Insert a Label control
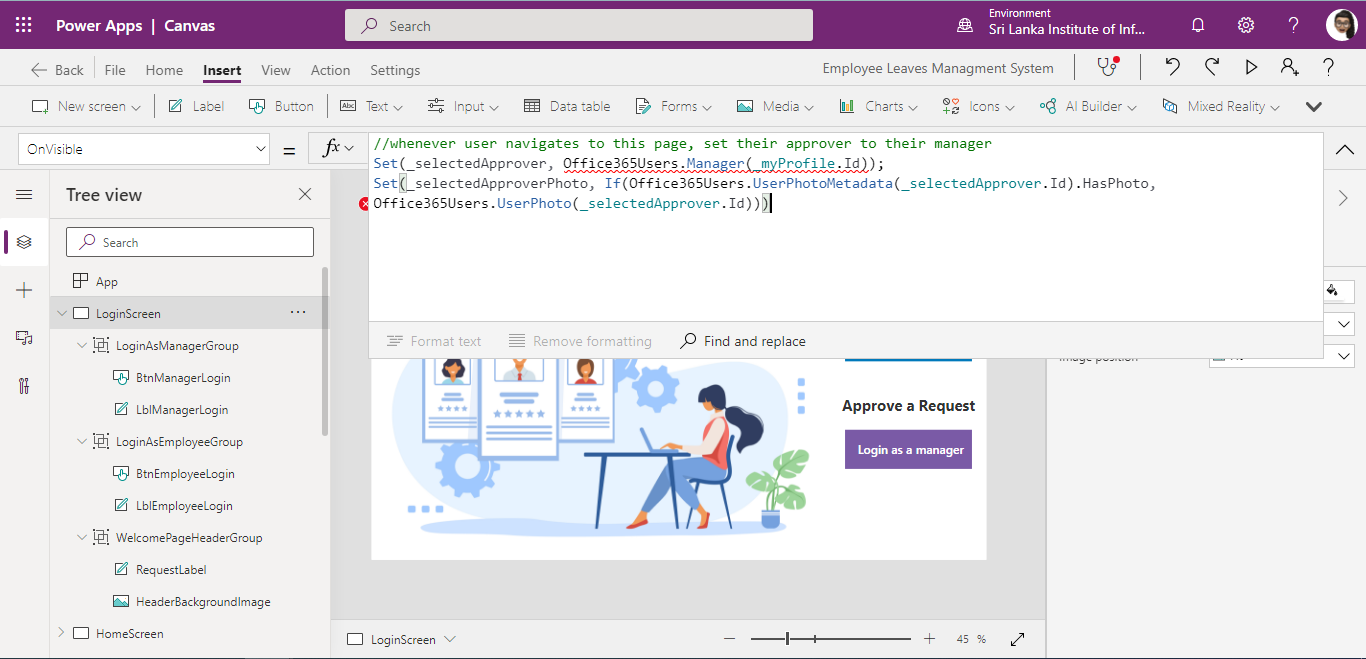This screenshot has width=1366, height=659. click(x=196, y=106)
